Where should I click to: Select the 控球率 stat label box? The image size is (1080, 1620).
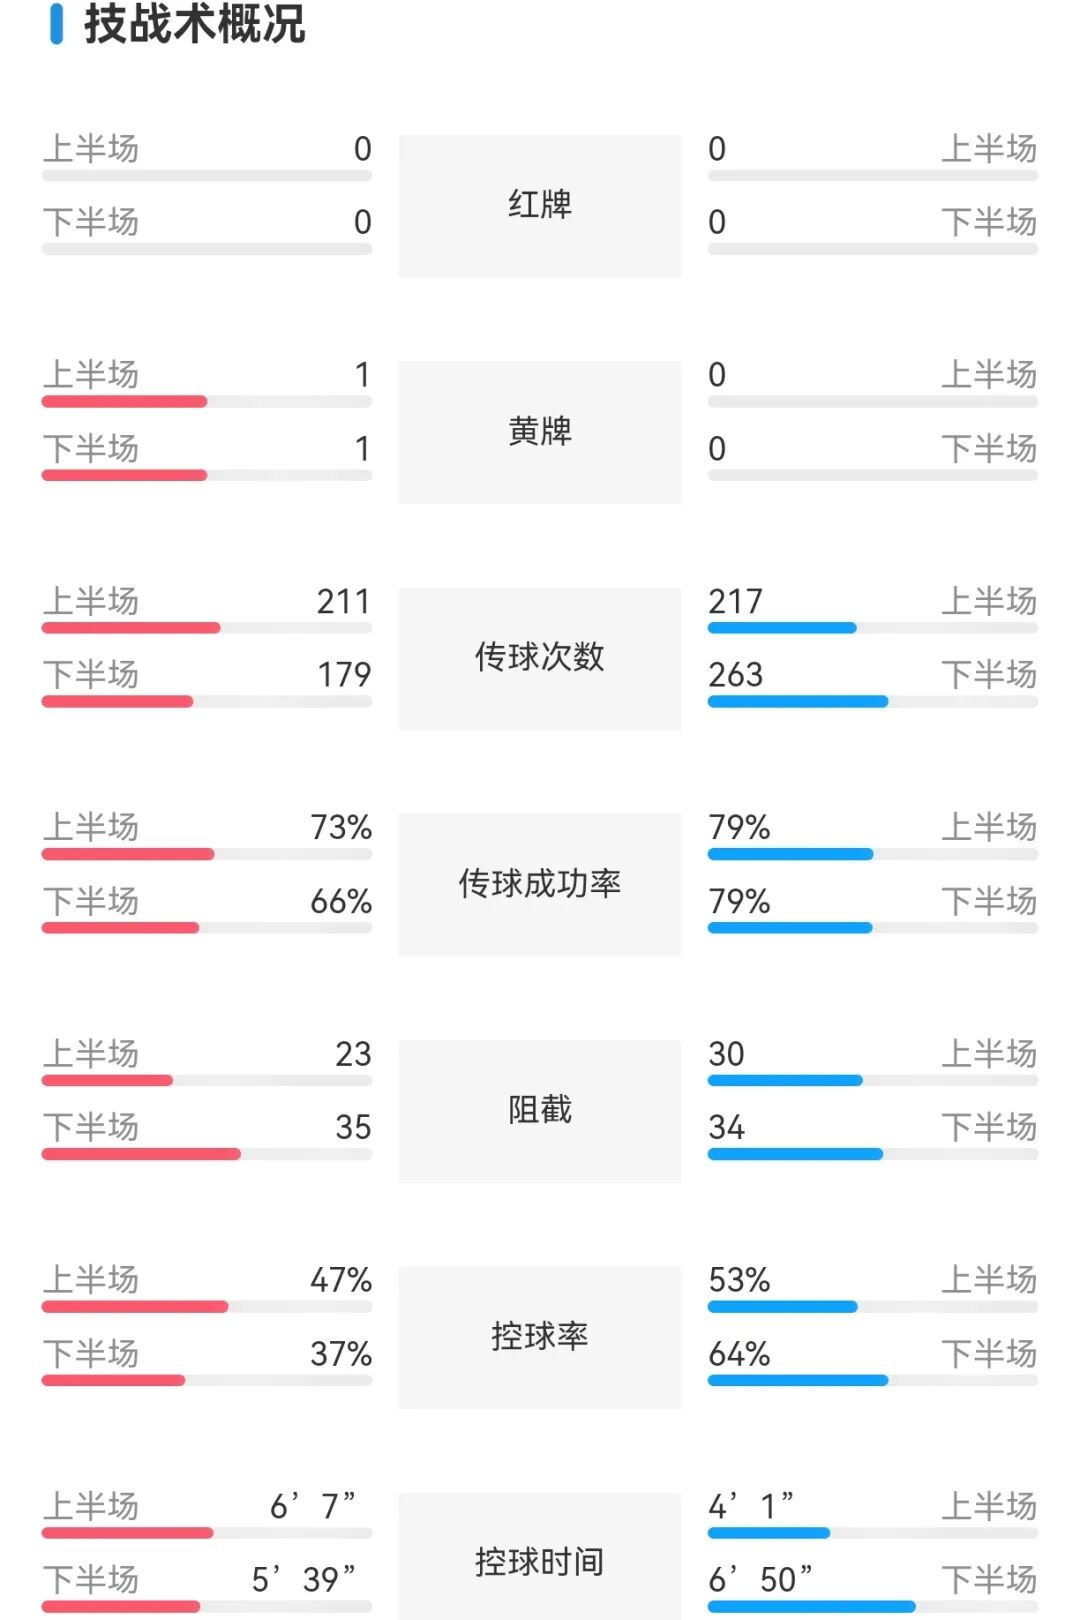(540, 1337)
